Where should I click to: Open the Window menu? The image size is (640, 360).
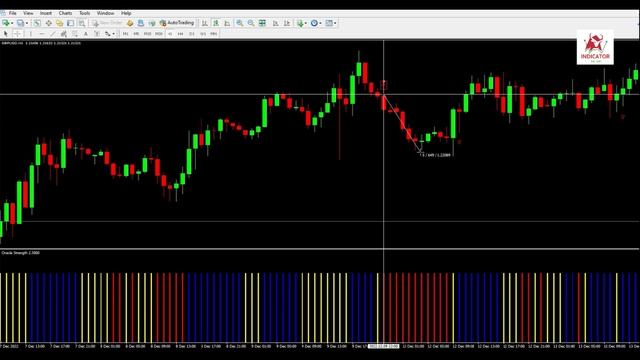105,13
